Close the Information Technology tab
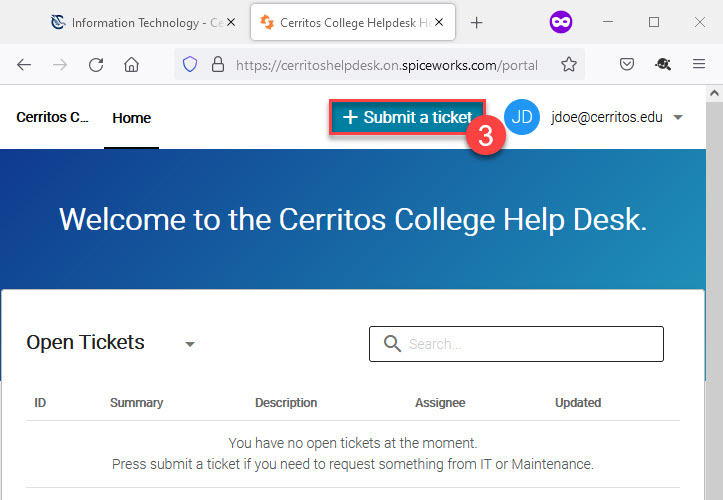 point(231,22)
